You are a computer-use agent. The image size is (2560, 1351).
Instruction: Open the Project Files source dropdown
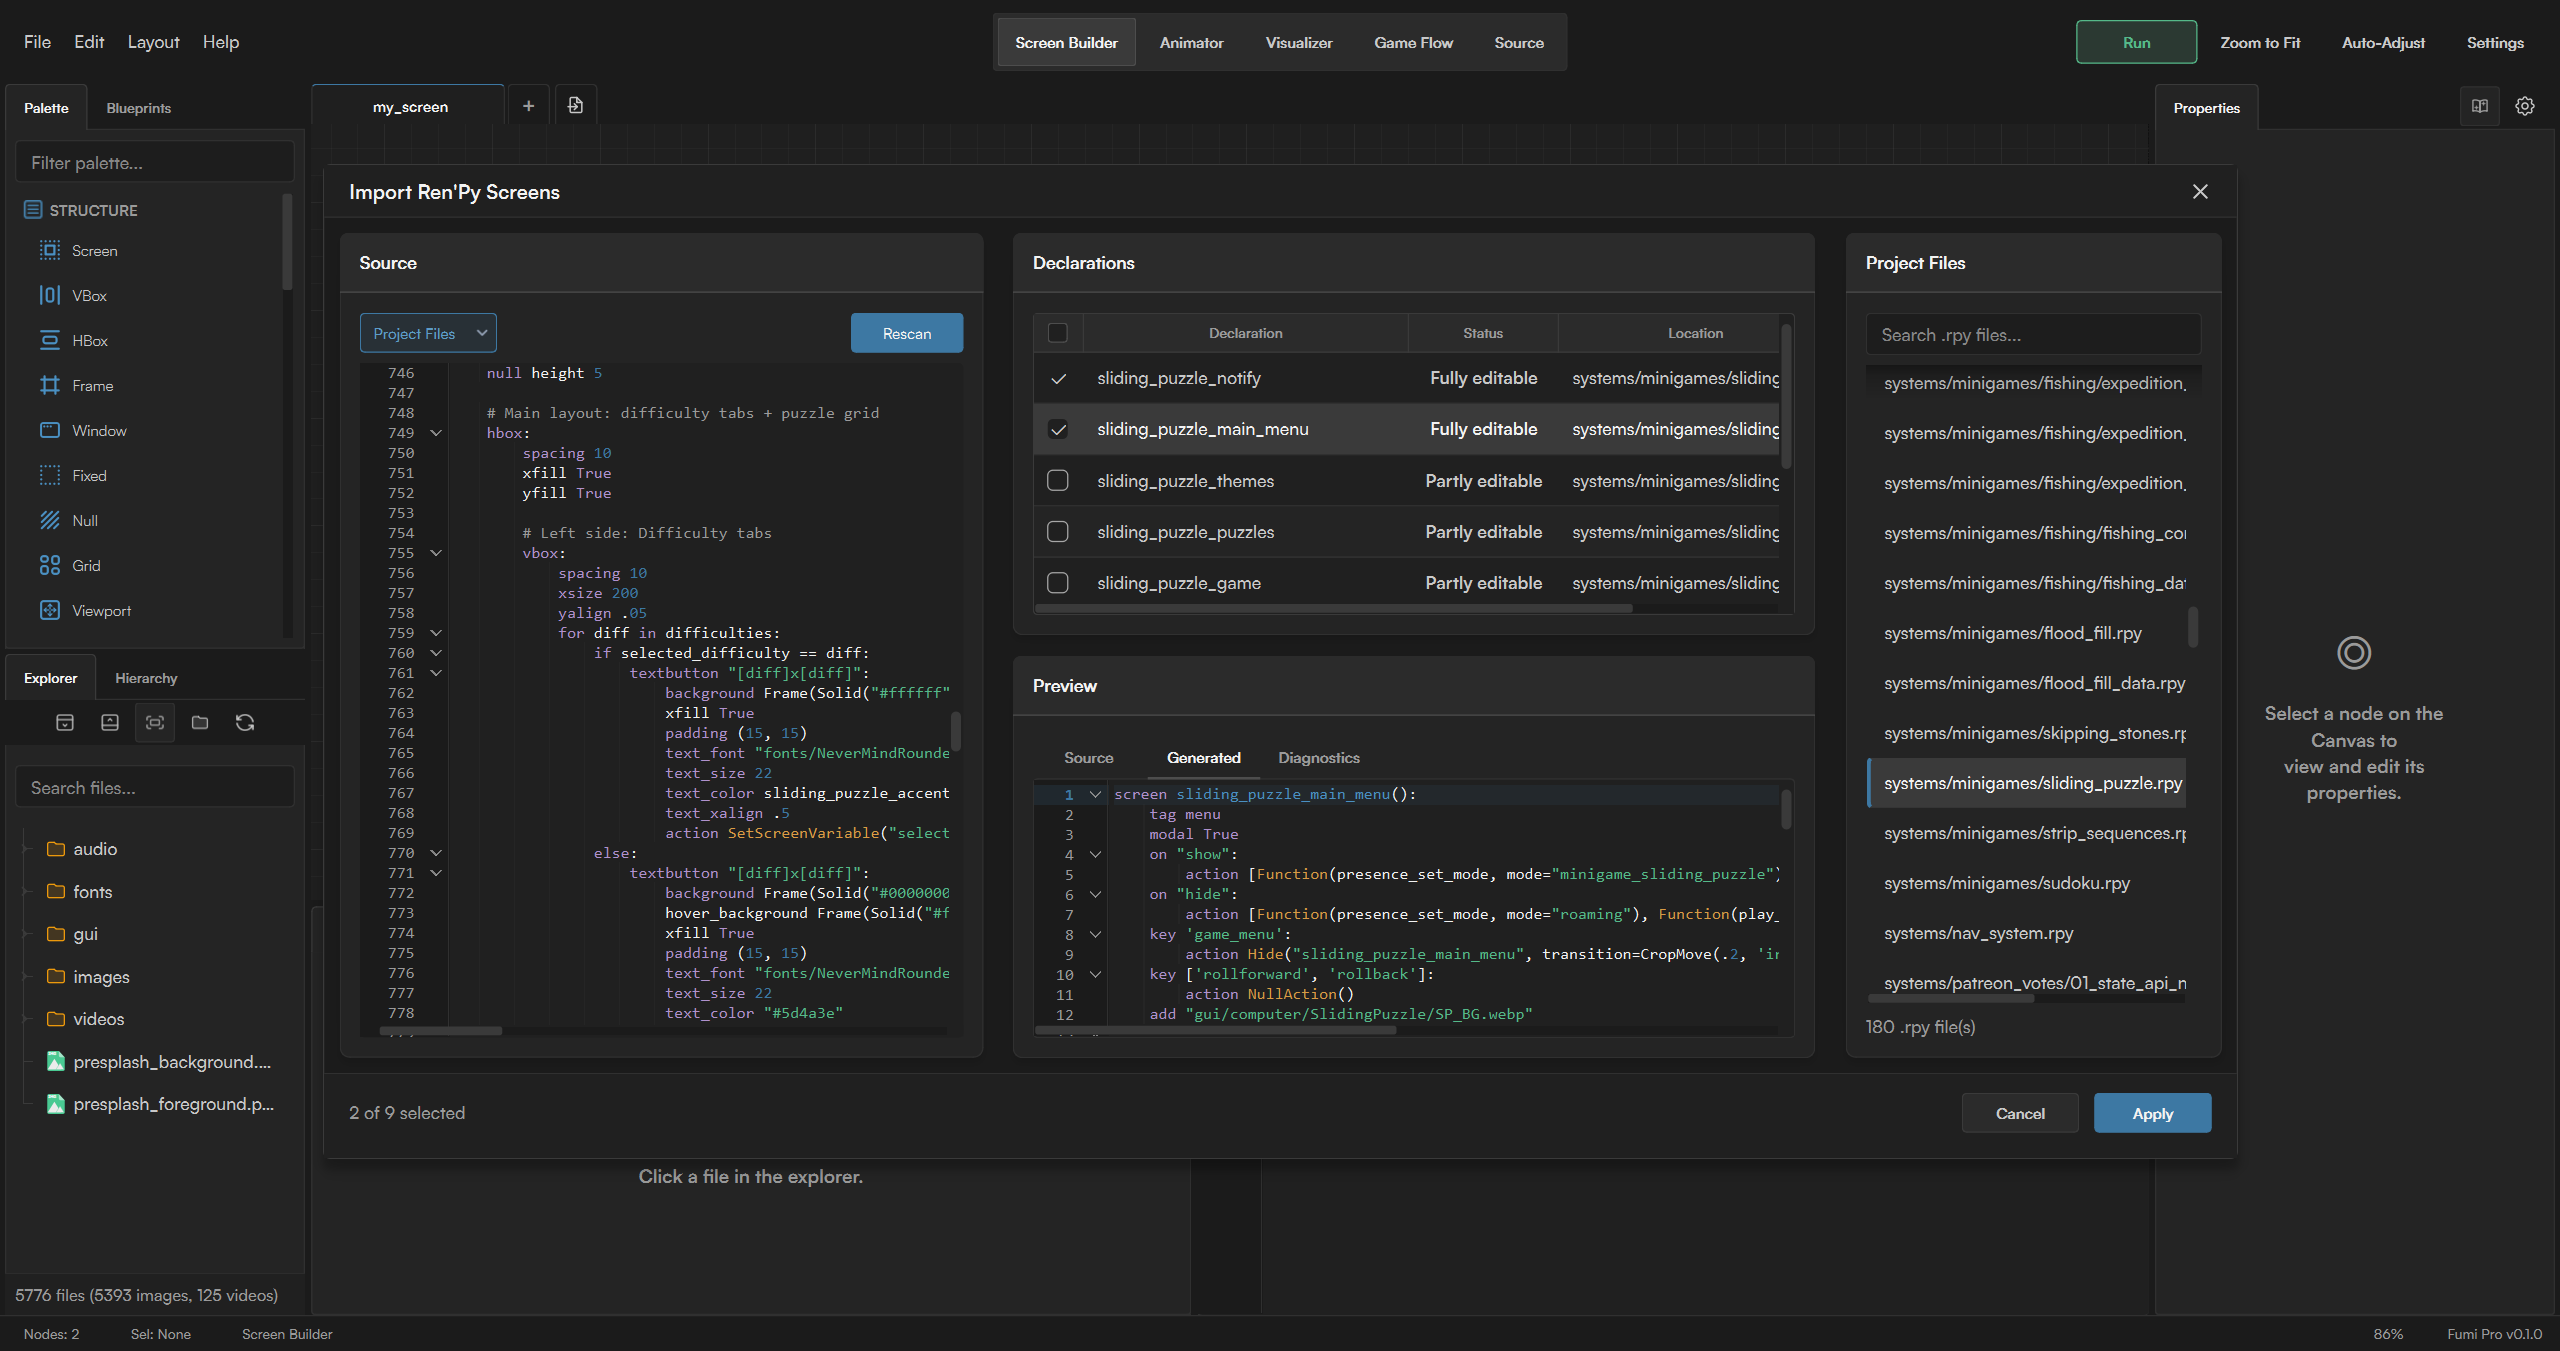[x=428, y=333]
